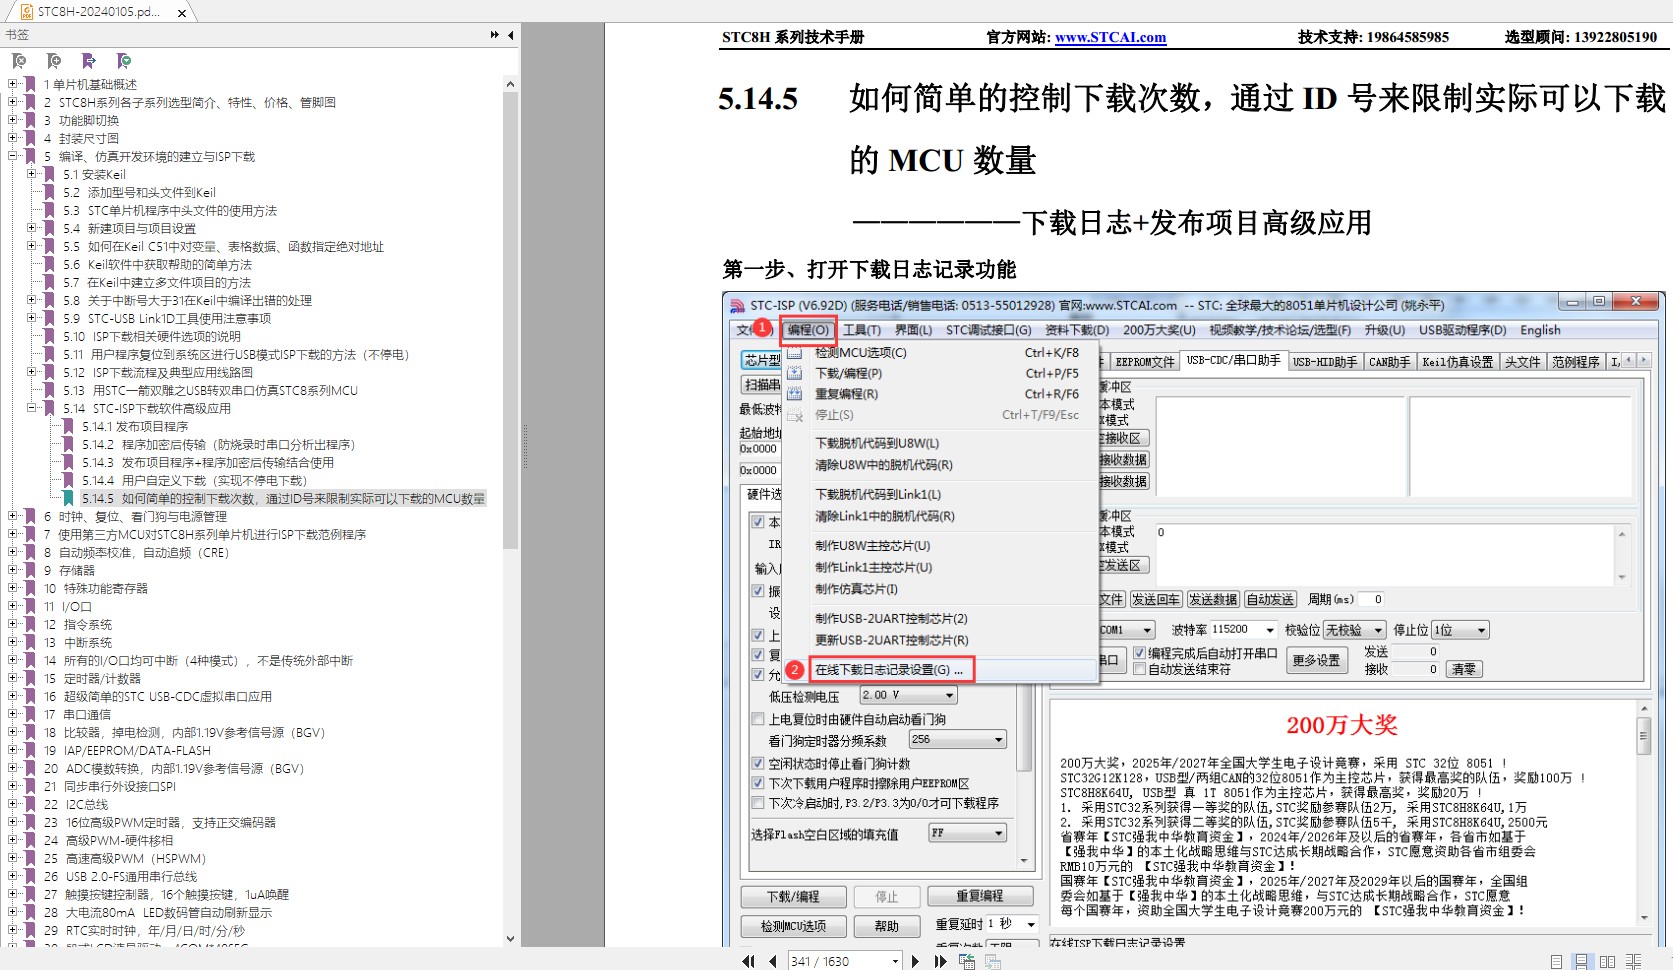
Task: Select bookmark 5.14.2 程序加密后传输
Action: (x=218, y=444)
